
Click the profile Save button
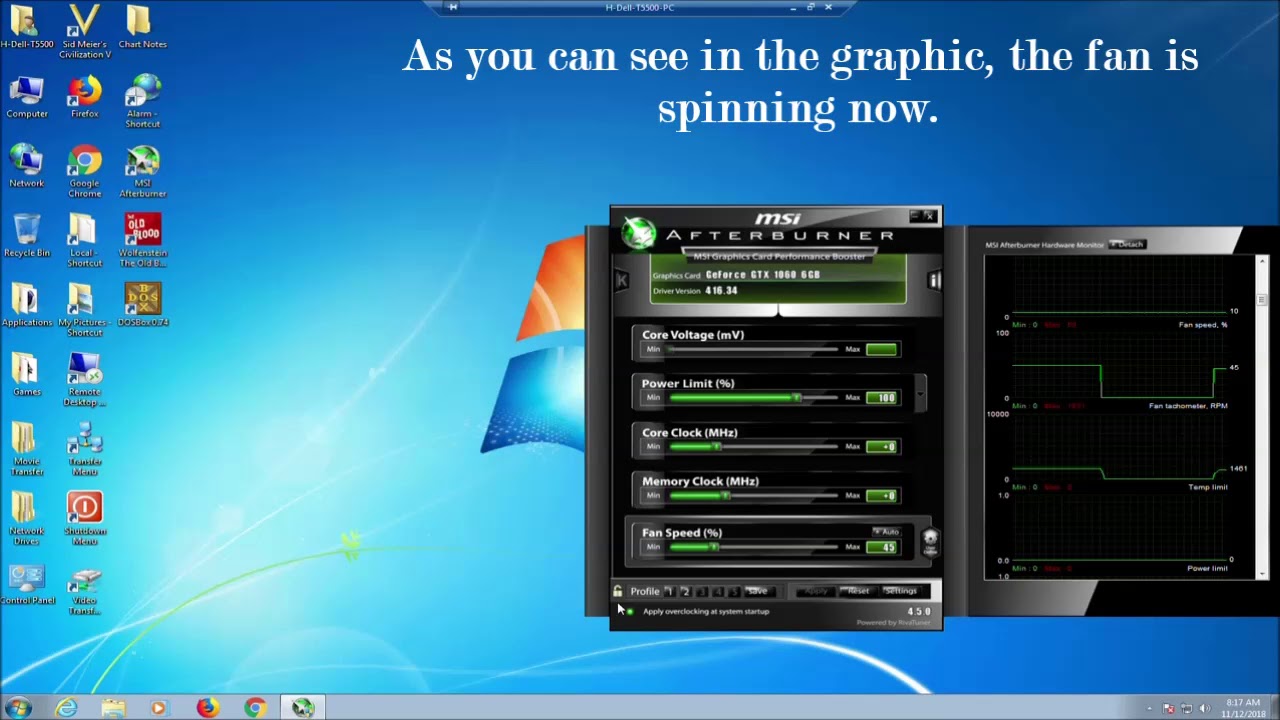[x=759, y=591]
